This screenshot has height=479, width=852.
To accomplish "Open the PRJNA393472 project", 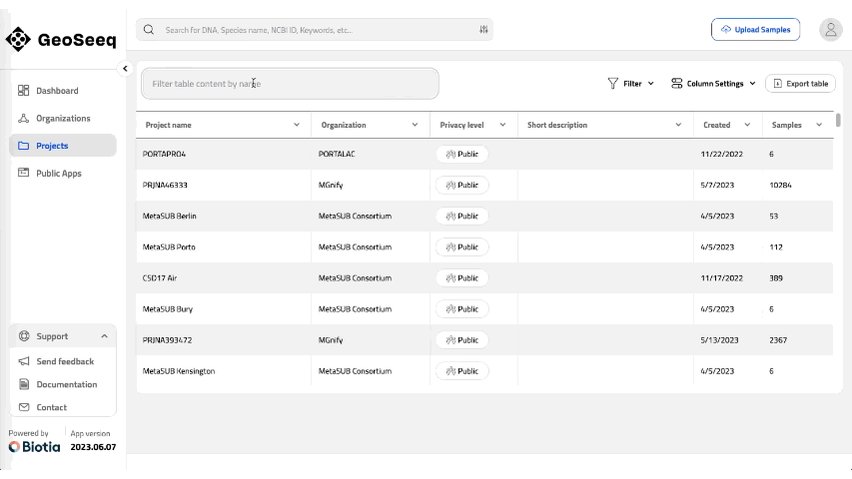I will (167, 340).
